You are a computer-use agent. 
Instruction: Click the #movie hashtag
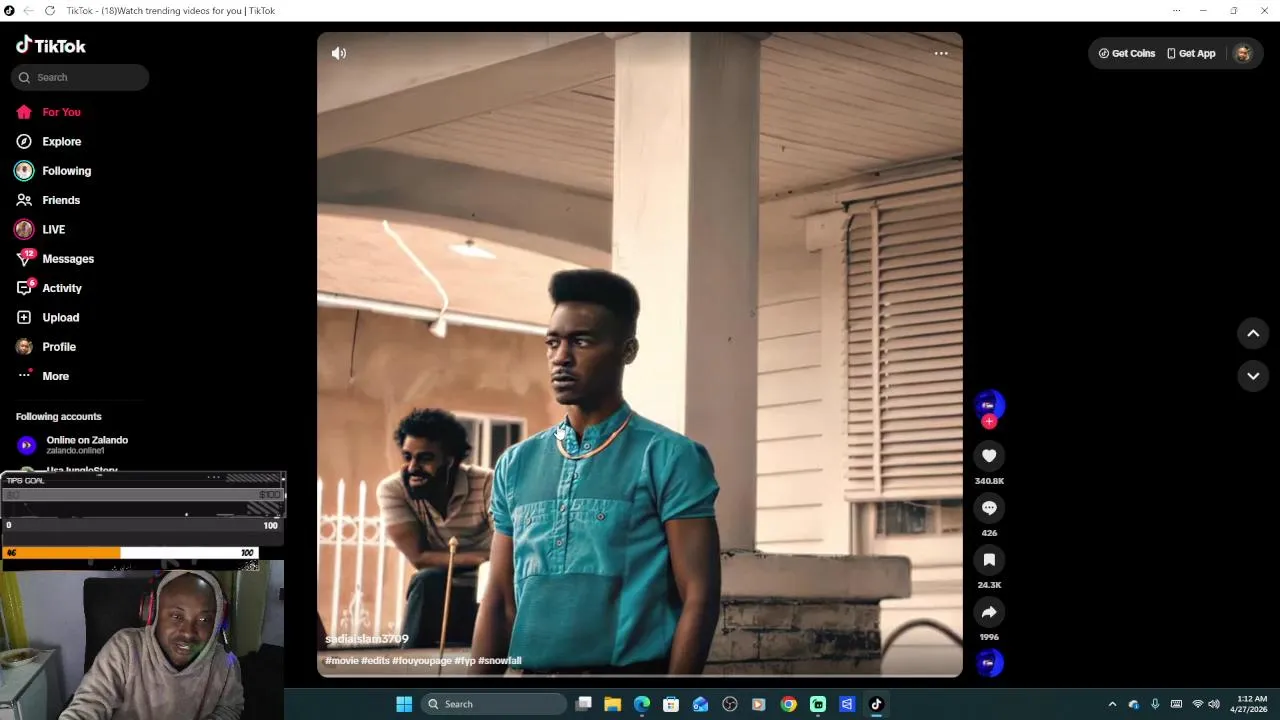341,661
